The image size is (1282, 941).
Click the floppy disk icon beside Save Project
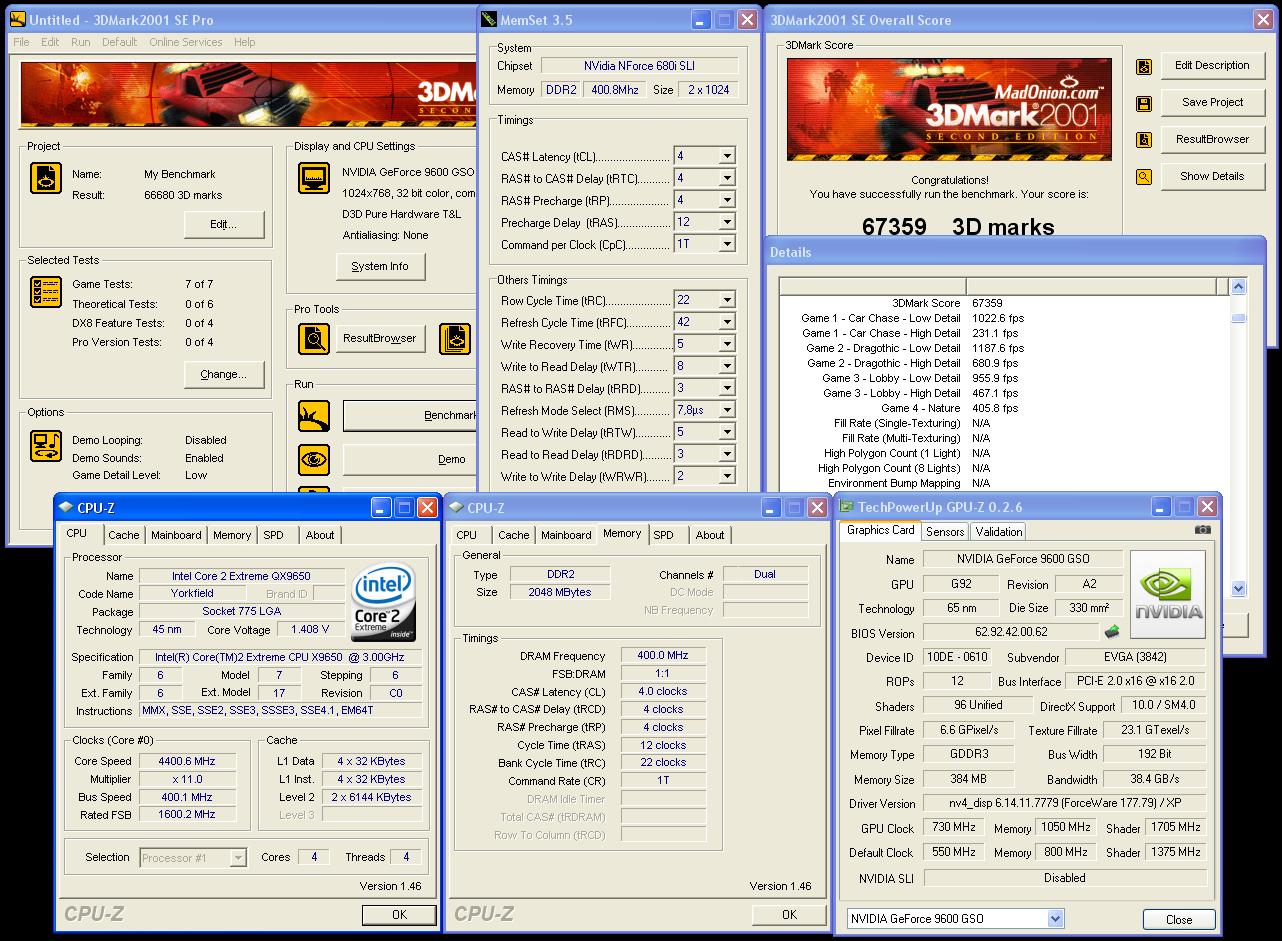(1144, 104)
